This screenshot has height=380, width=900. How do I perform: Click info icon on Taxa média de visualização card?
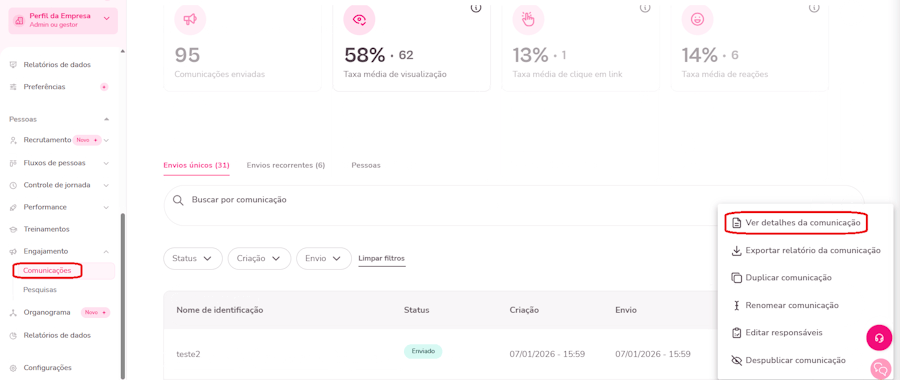tap(476, 7)
